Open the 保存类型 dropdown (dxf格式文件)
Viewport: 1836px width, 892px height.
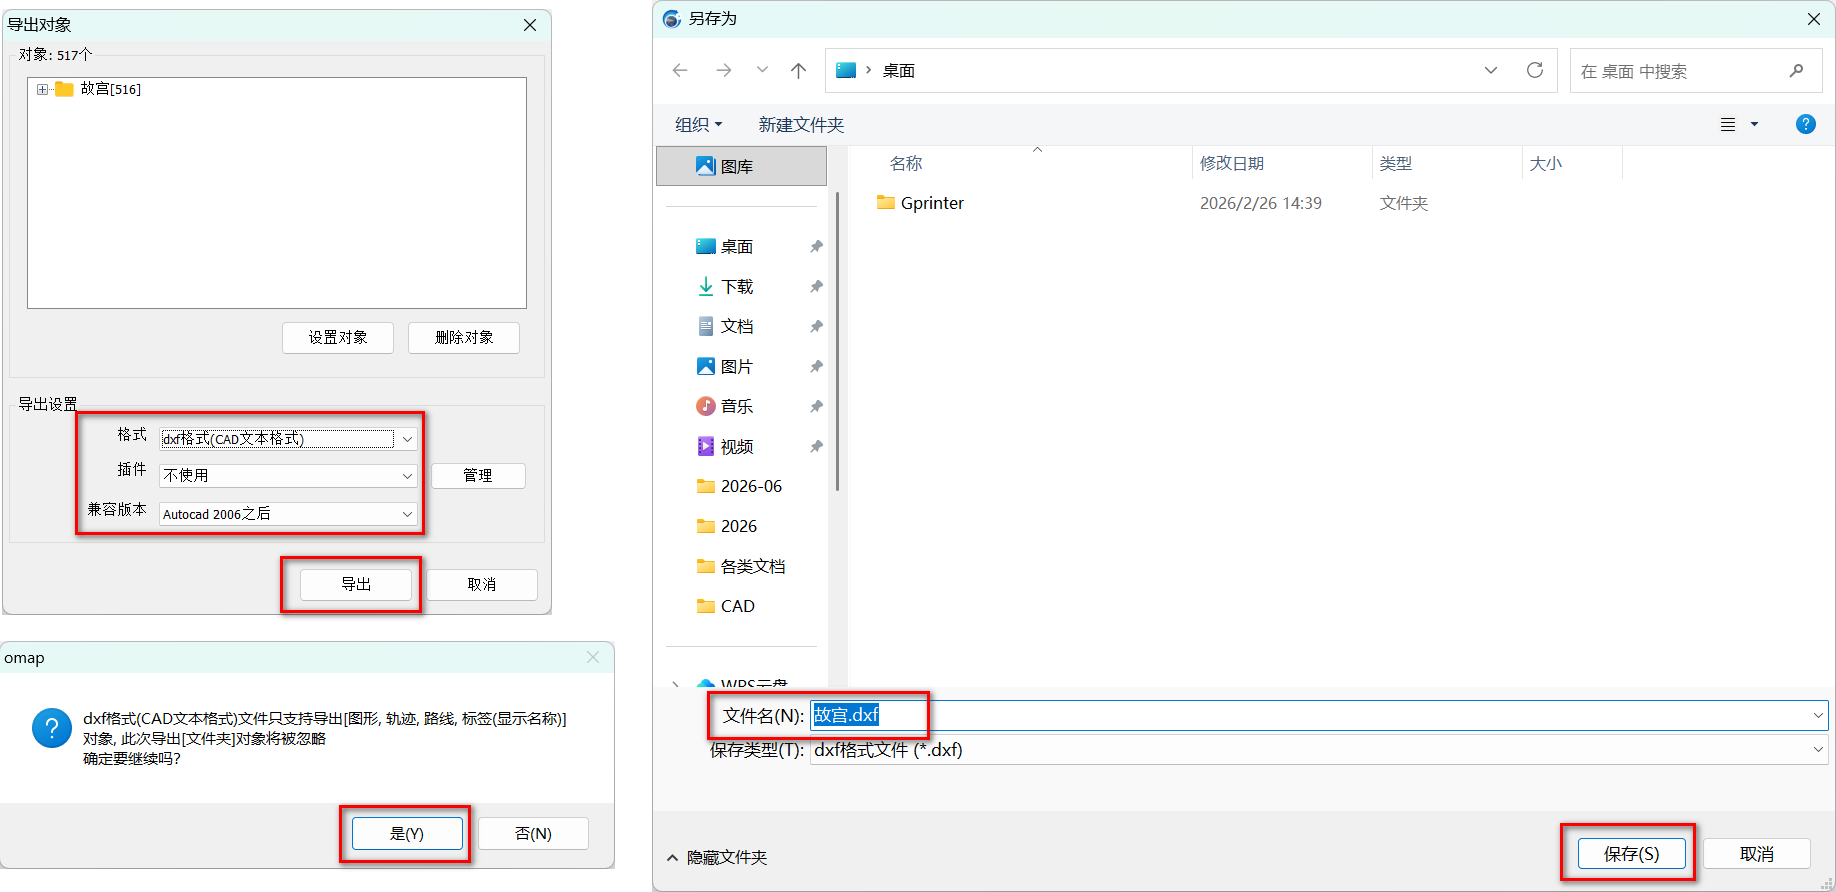click(1318, 750)
